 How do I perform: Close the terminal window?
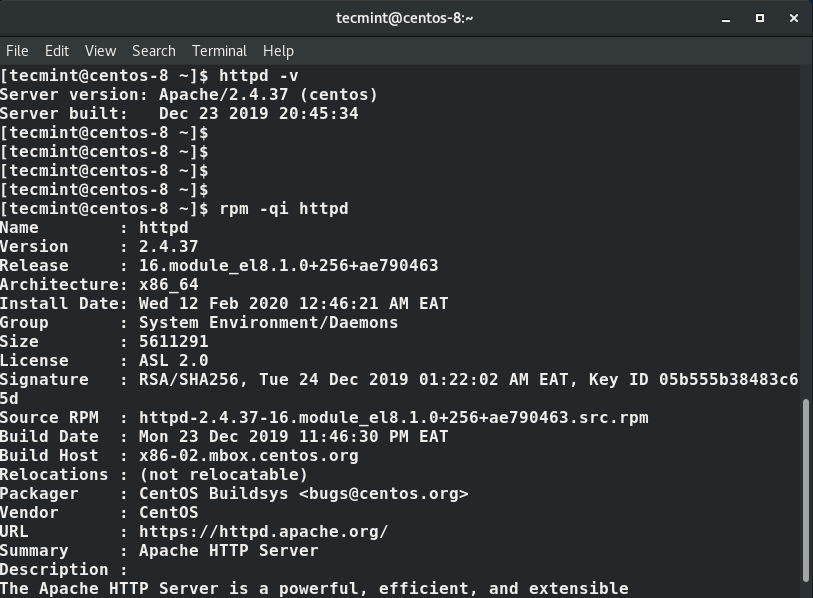point(794,18)
